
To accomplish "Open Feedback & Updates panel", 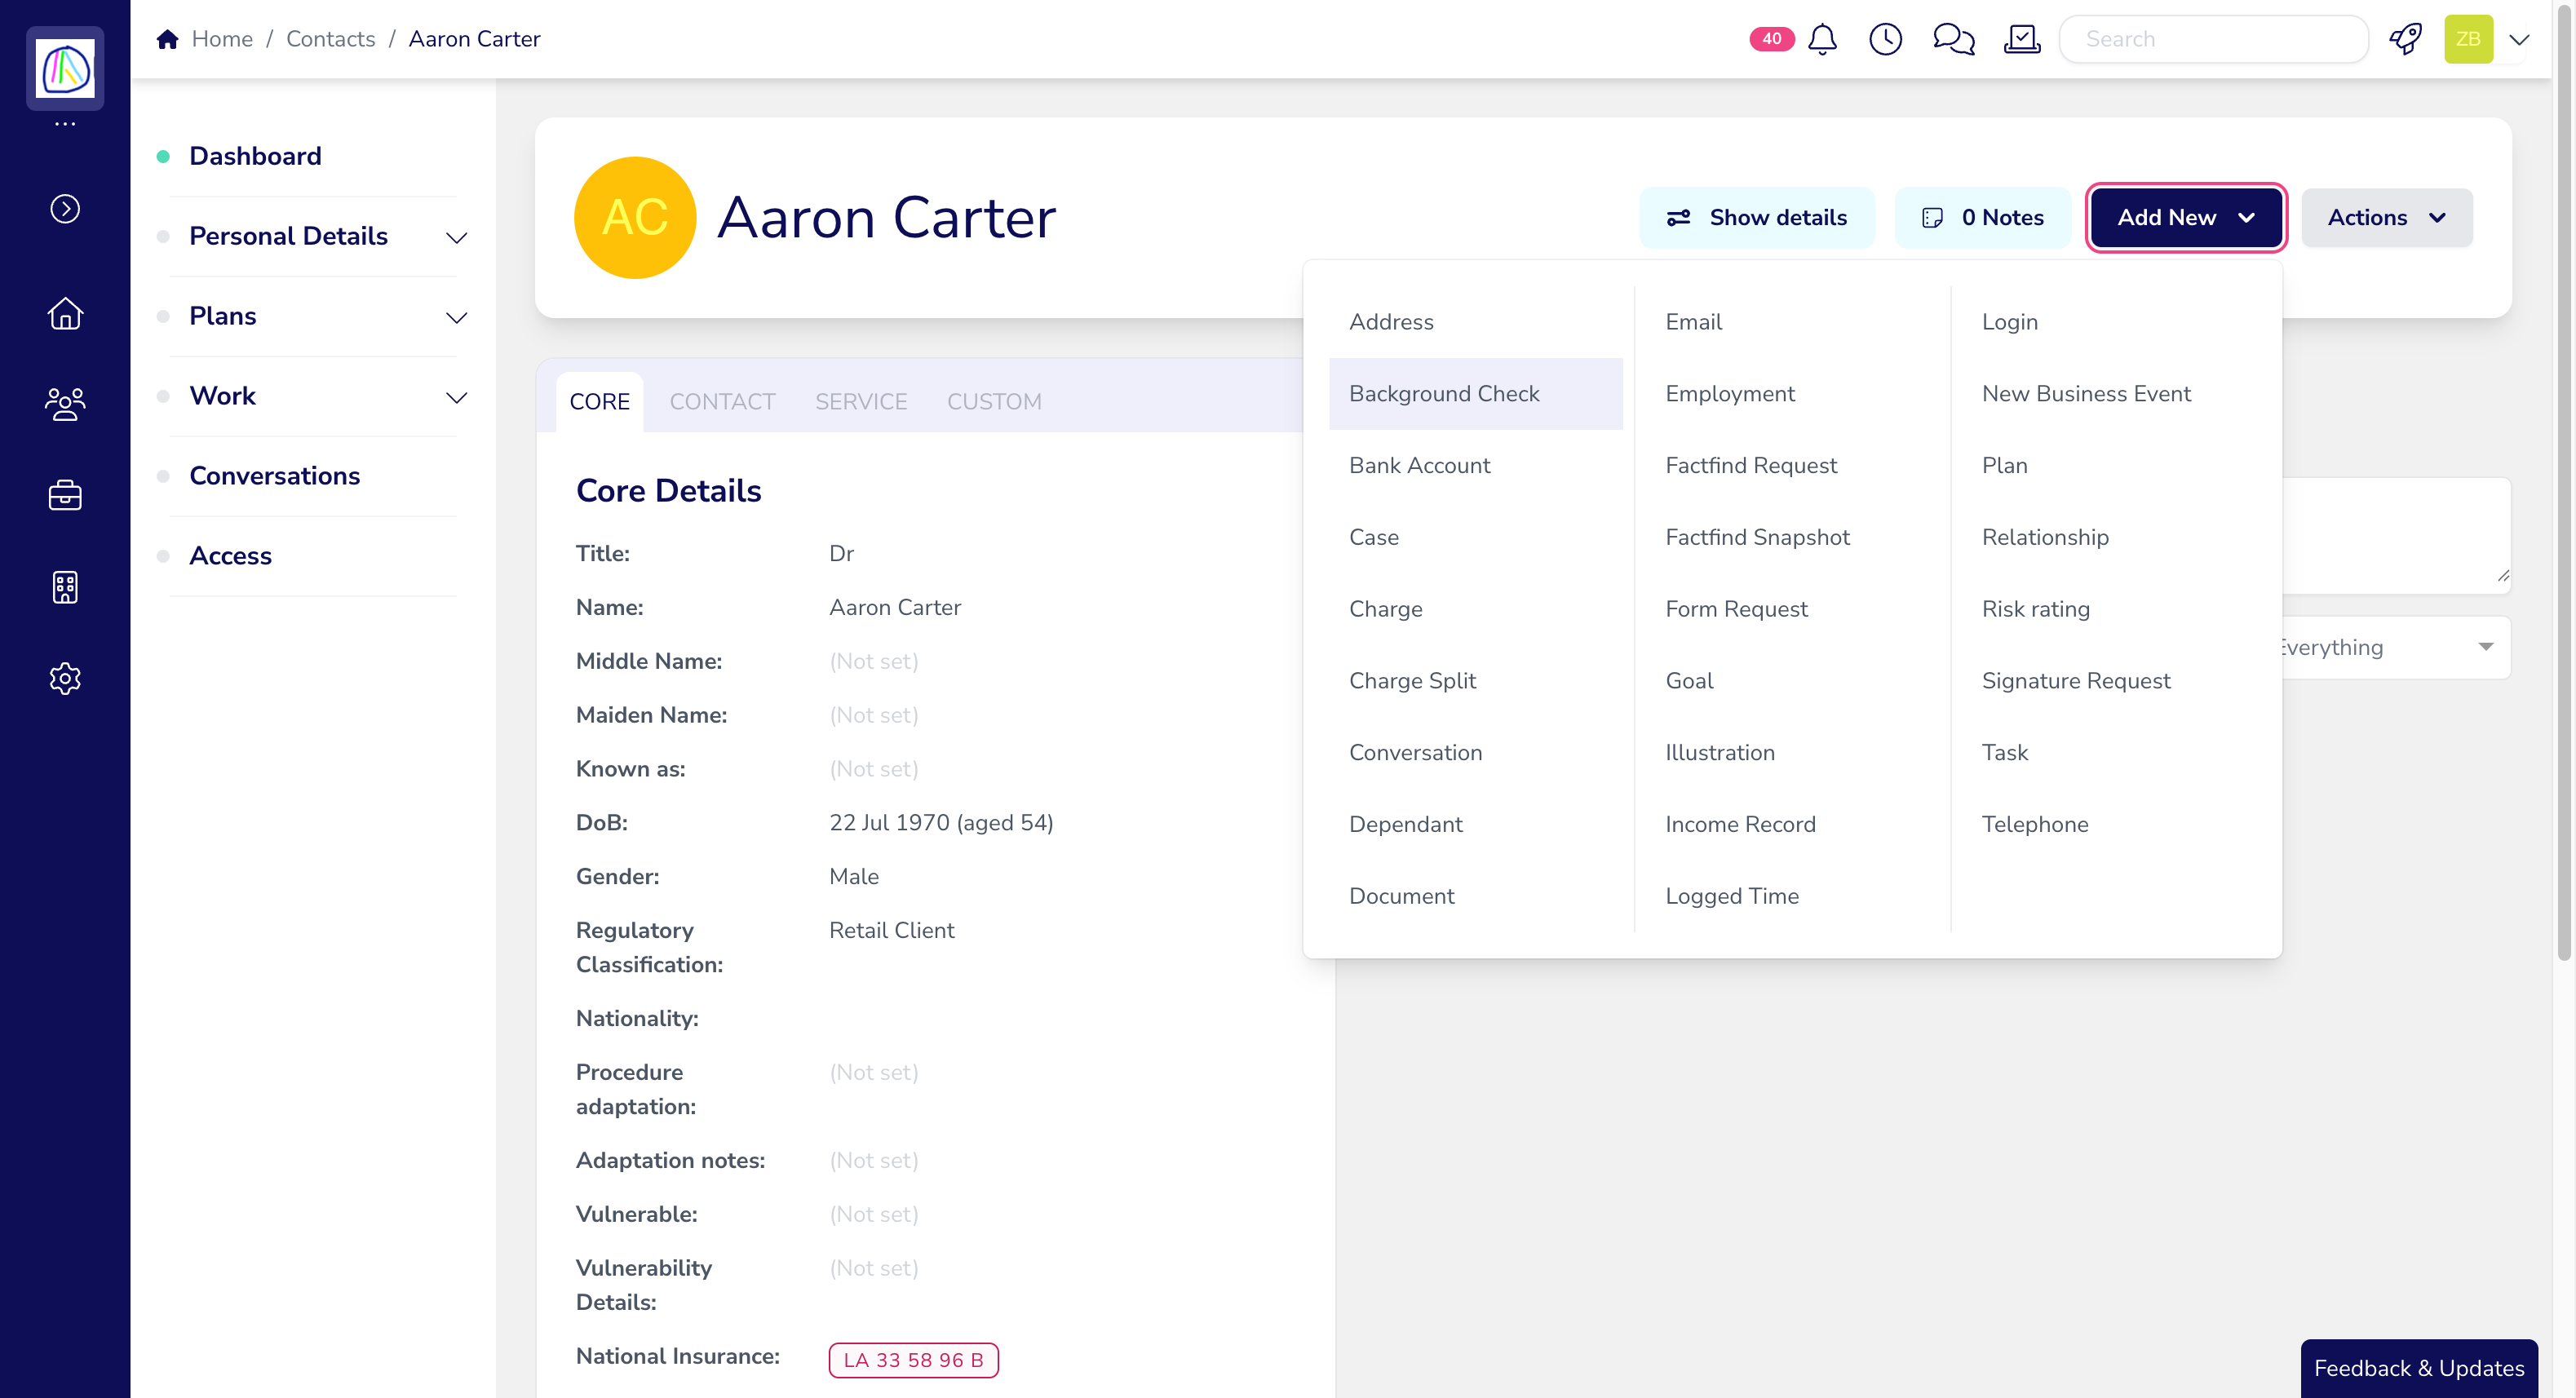I will 2418,1367.
